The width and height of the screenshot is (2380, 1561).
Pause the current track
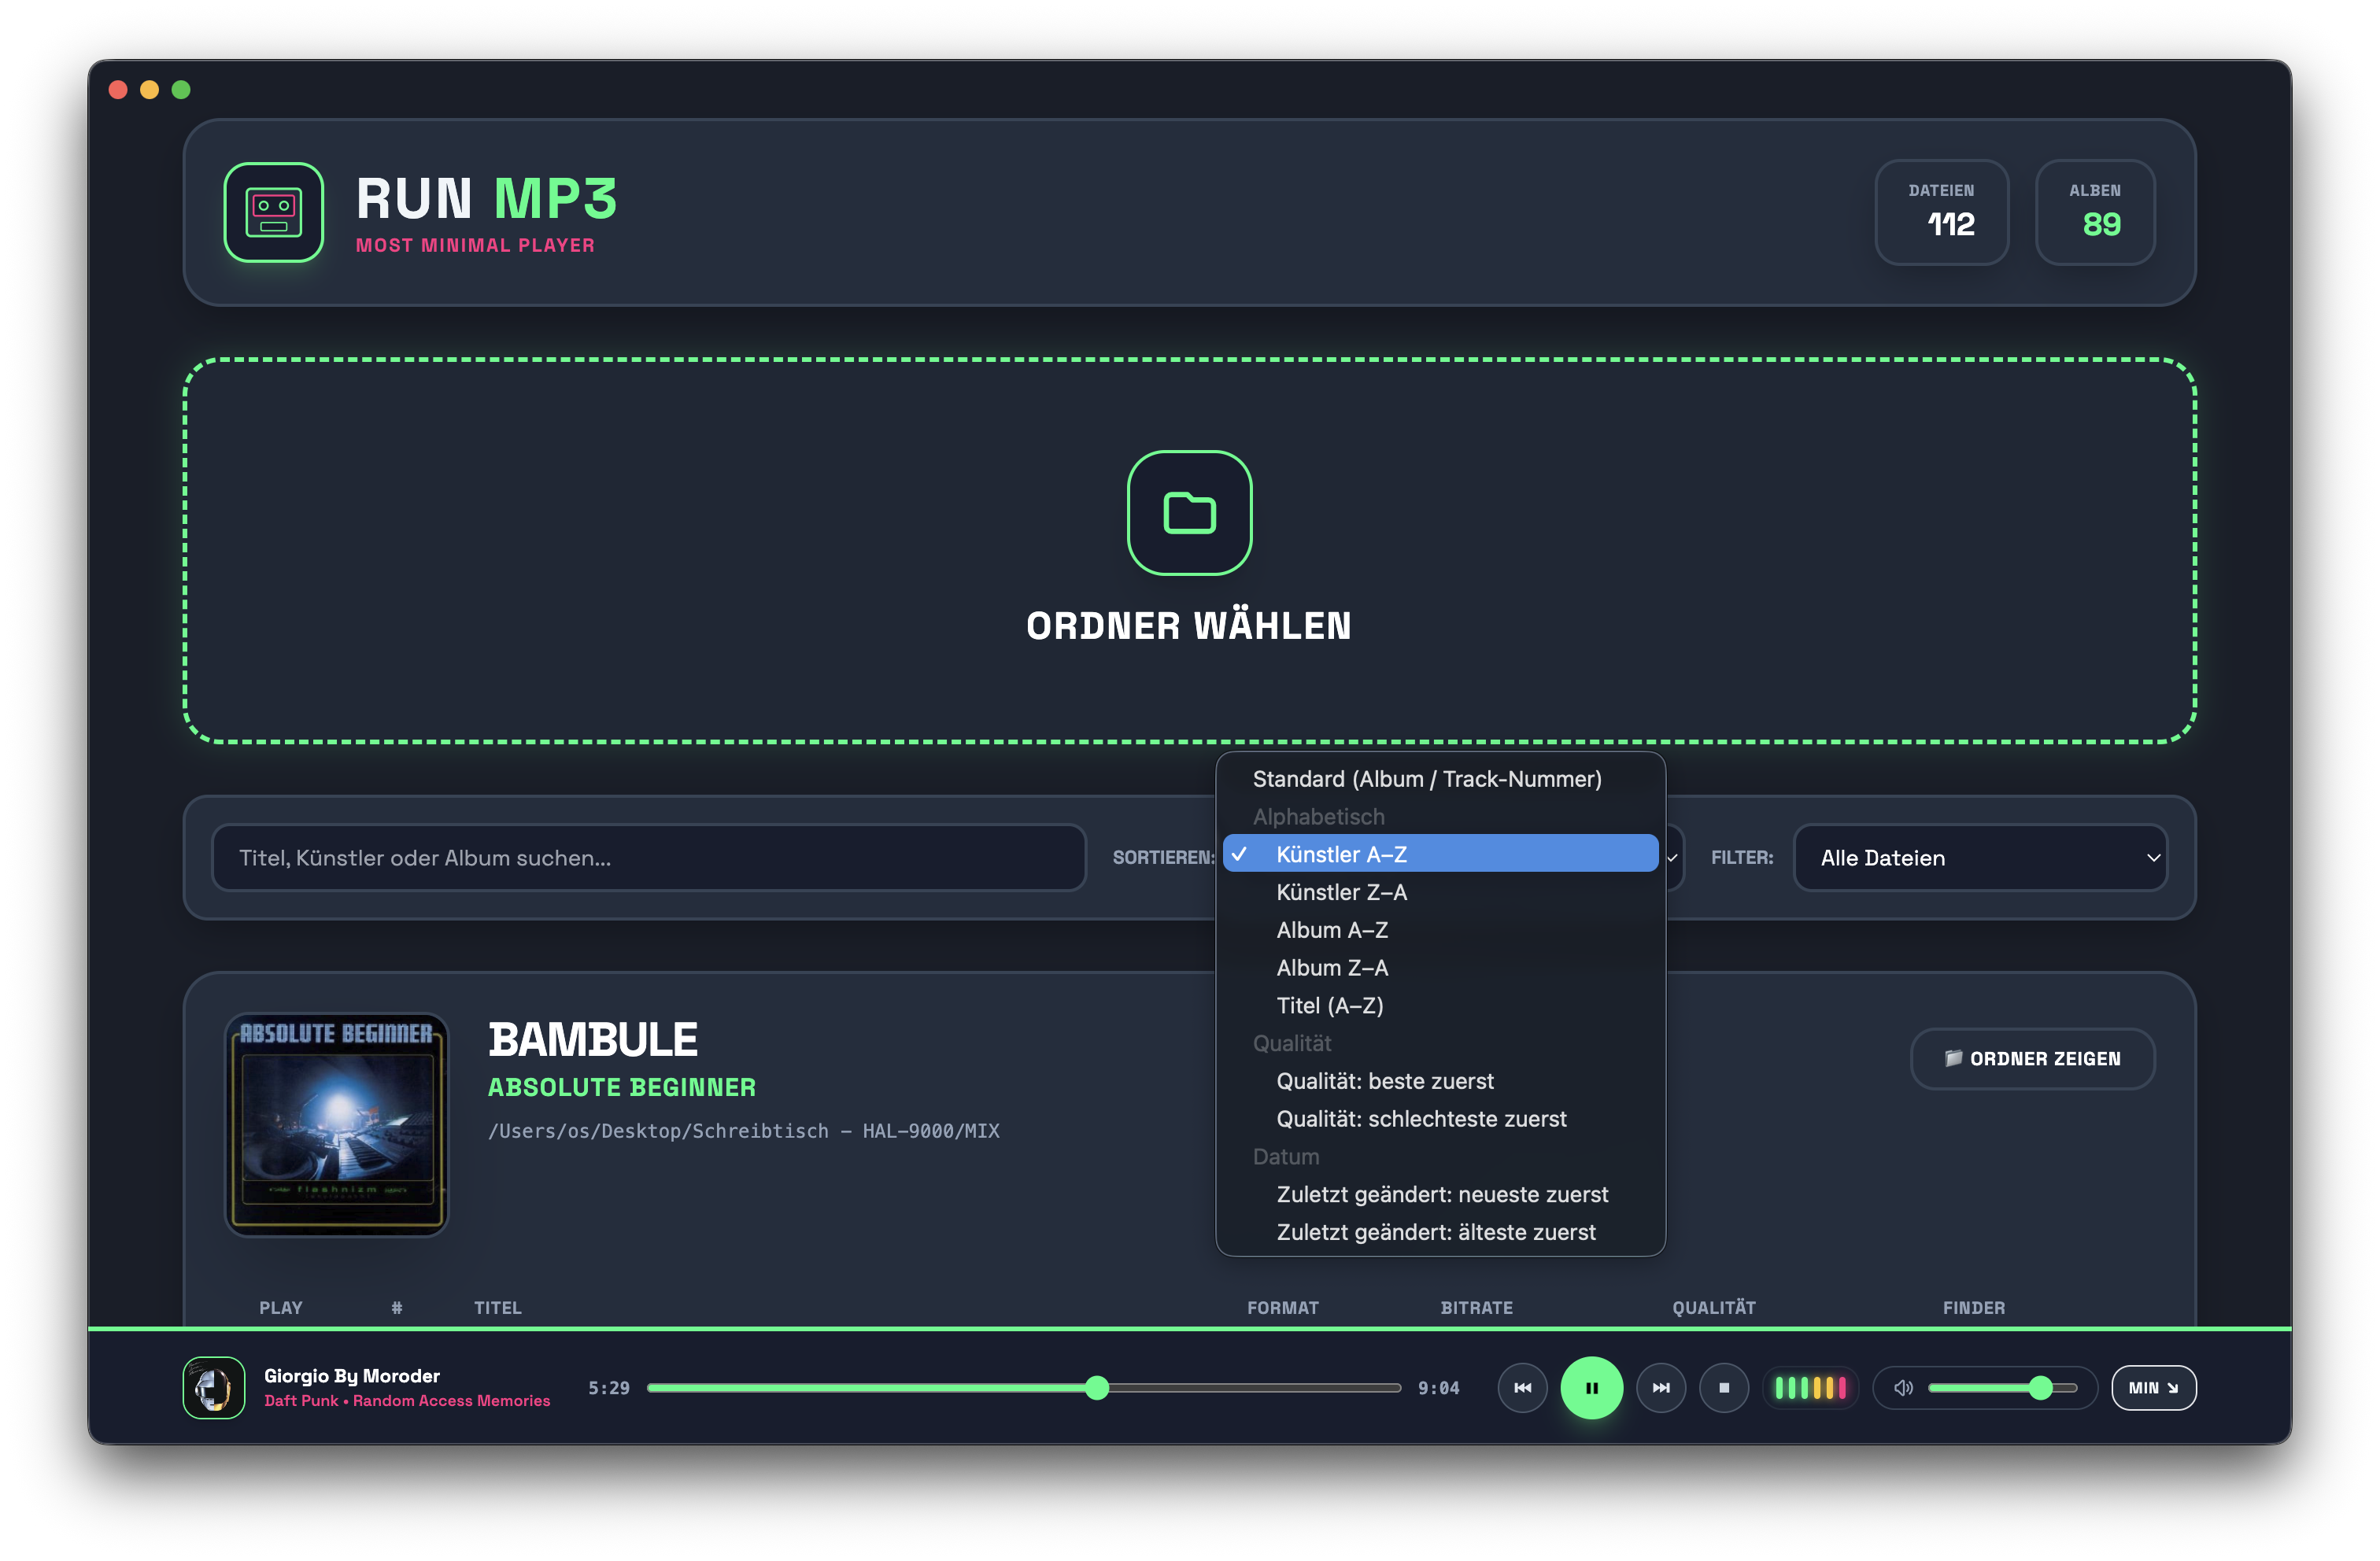click(x=1591, y=1387)
